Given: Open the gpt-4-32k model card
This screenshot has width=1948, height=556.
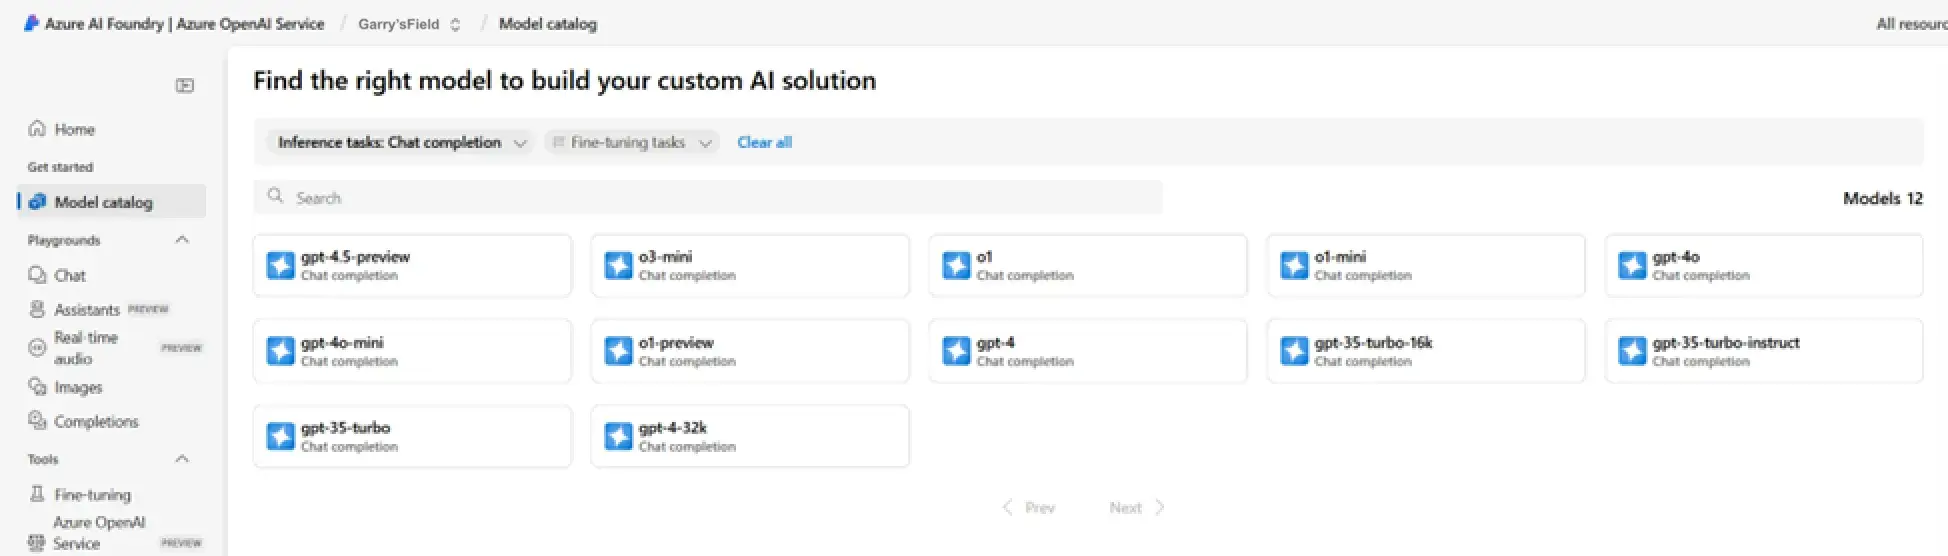Looking at the screenshot, I should click(x=750, y=436).
